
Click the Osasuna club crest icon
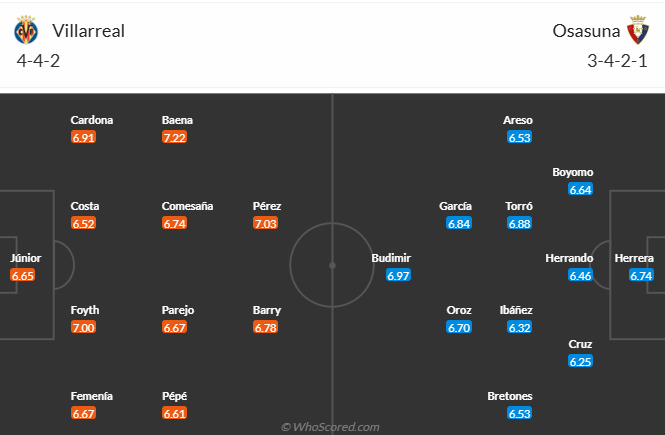tap(637, 30)
